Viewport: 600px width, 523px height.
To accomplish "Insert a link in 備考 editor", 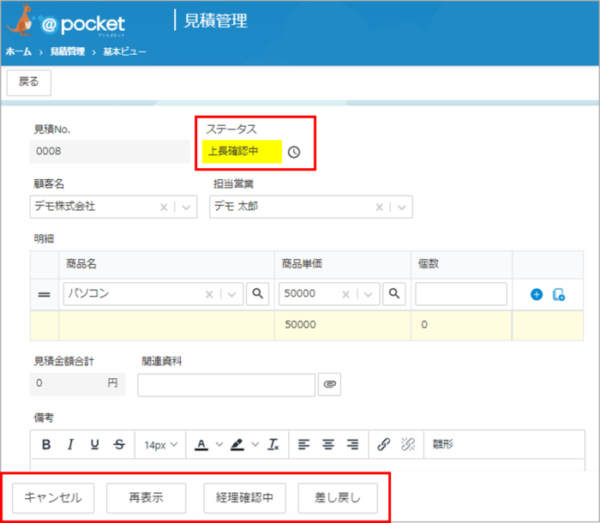I will pos(383,445).
